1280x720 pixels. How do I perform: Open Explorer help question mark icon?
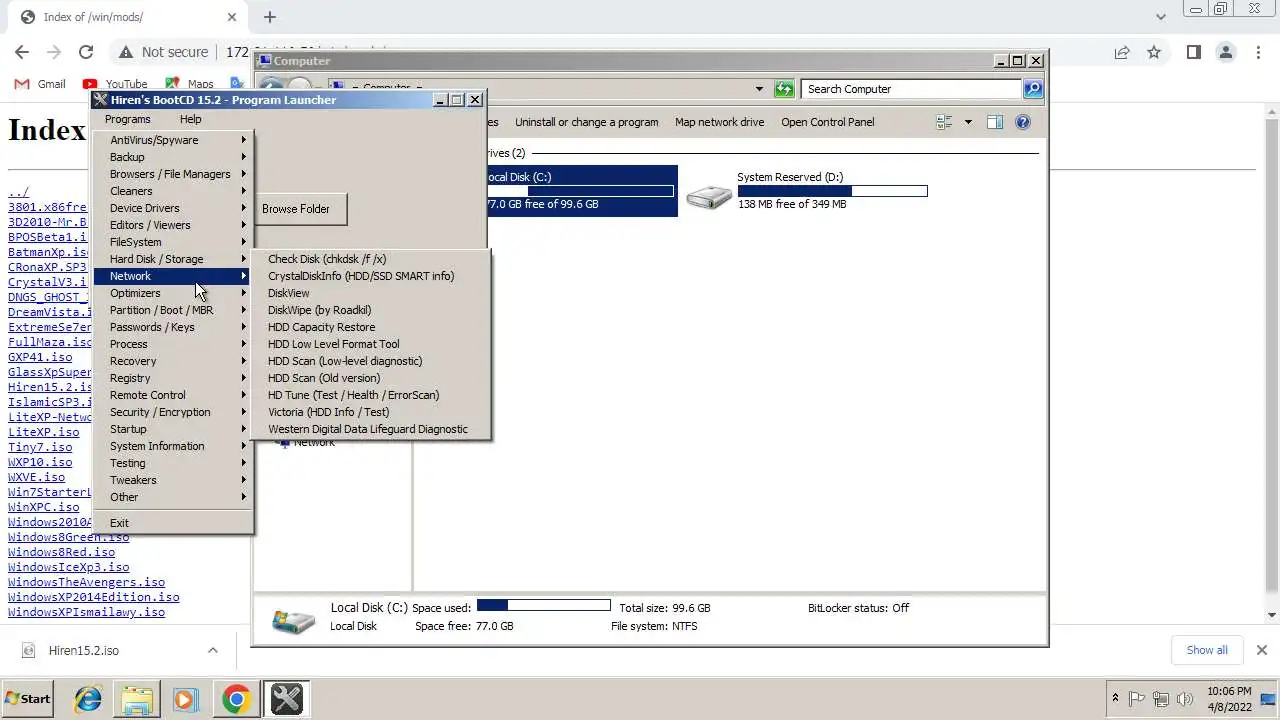click(1022, 122)
